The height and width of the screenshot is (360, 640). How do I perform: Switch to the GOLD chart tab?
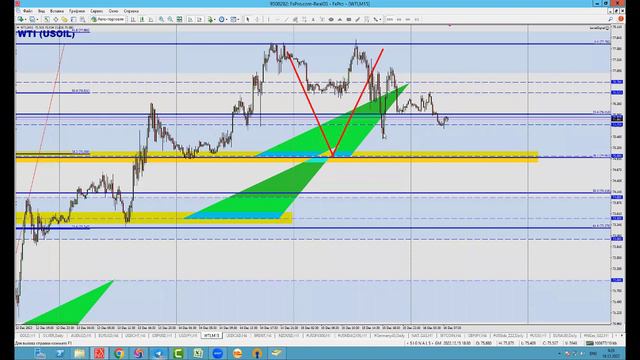[x=28, y=336]
